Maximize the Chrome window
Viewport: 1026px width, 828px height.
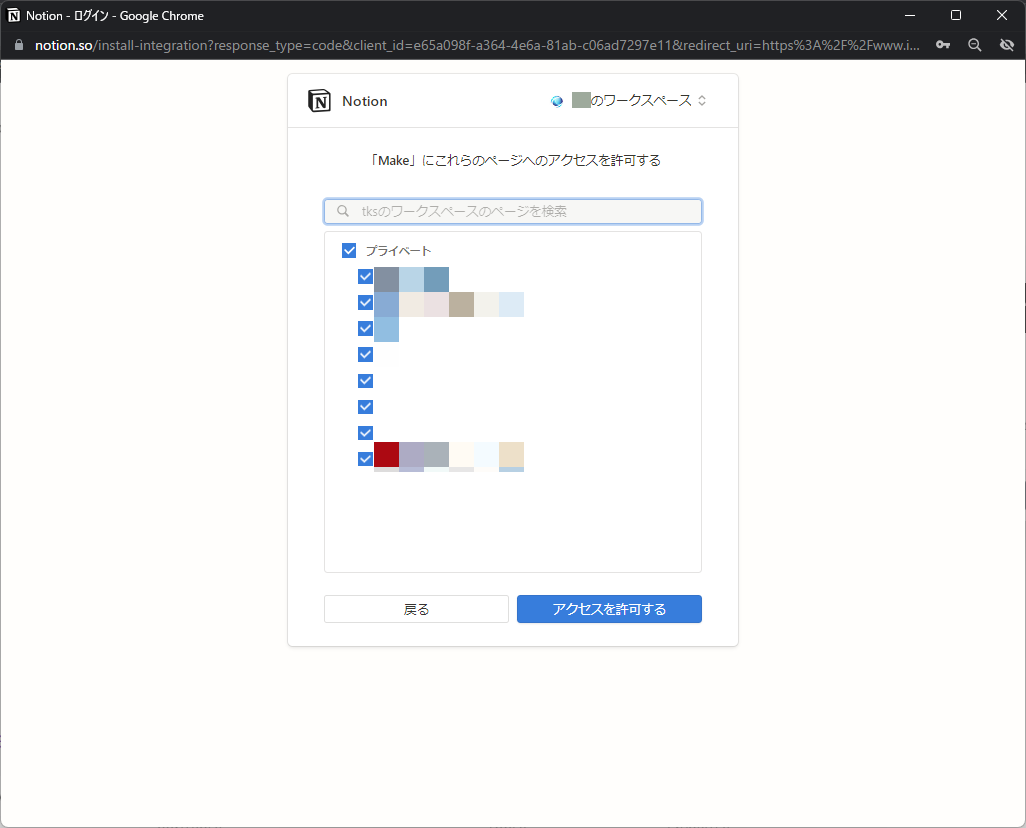click(x=955, y=16)
